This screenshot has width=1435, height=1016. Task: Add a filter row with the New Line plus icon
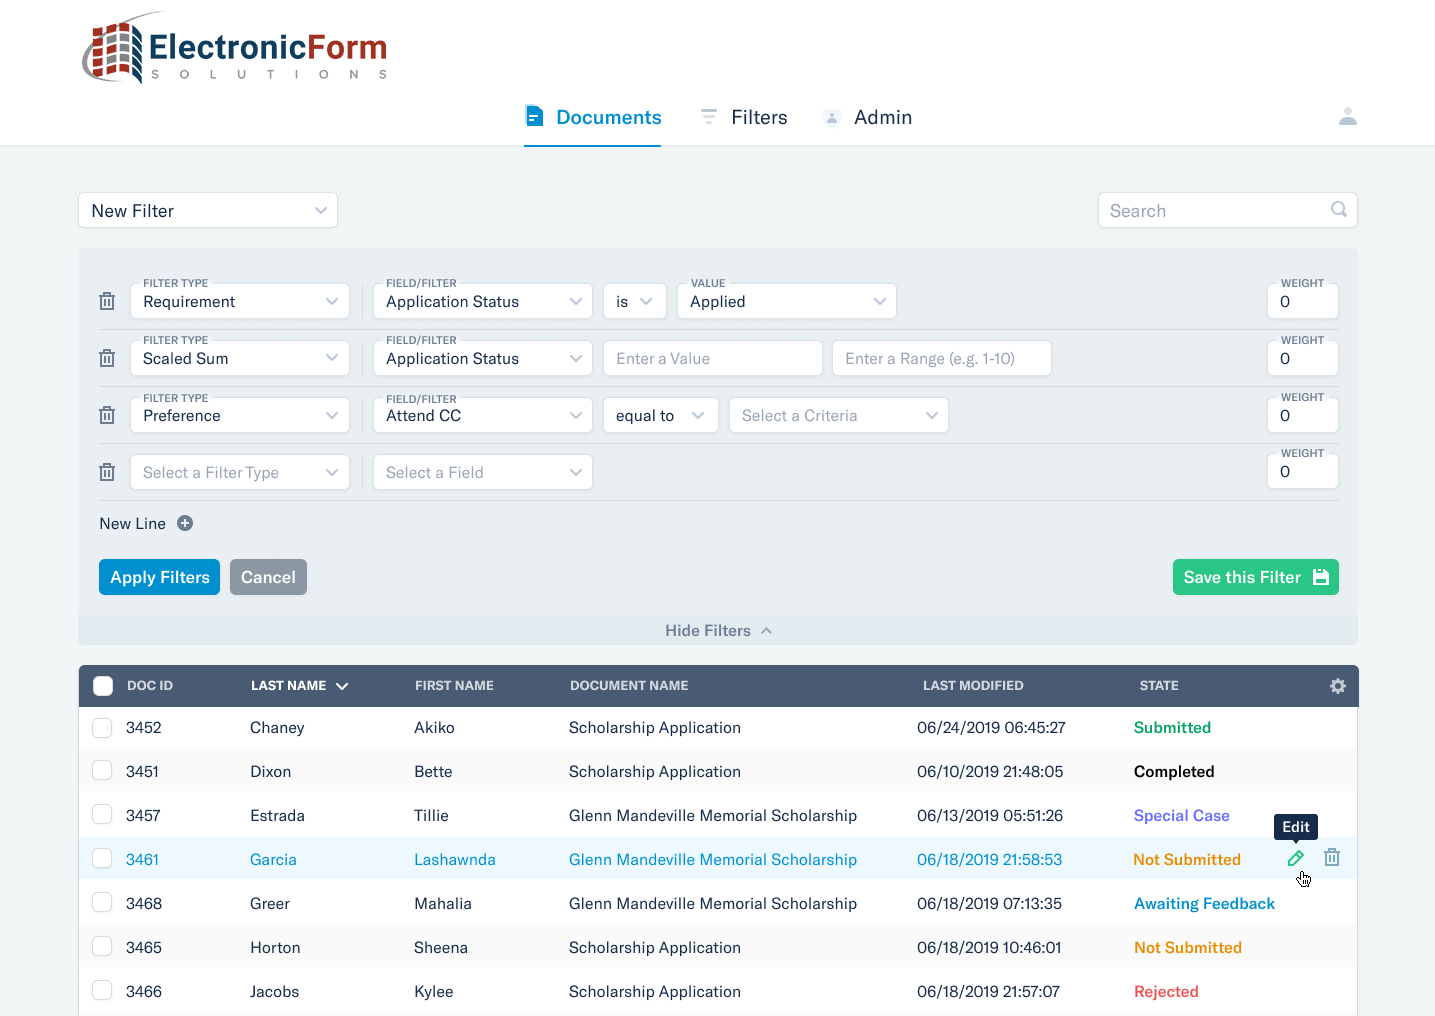[x=185, y=522]
